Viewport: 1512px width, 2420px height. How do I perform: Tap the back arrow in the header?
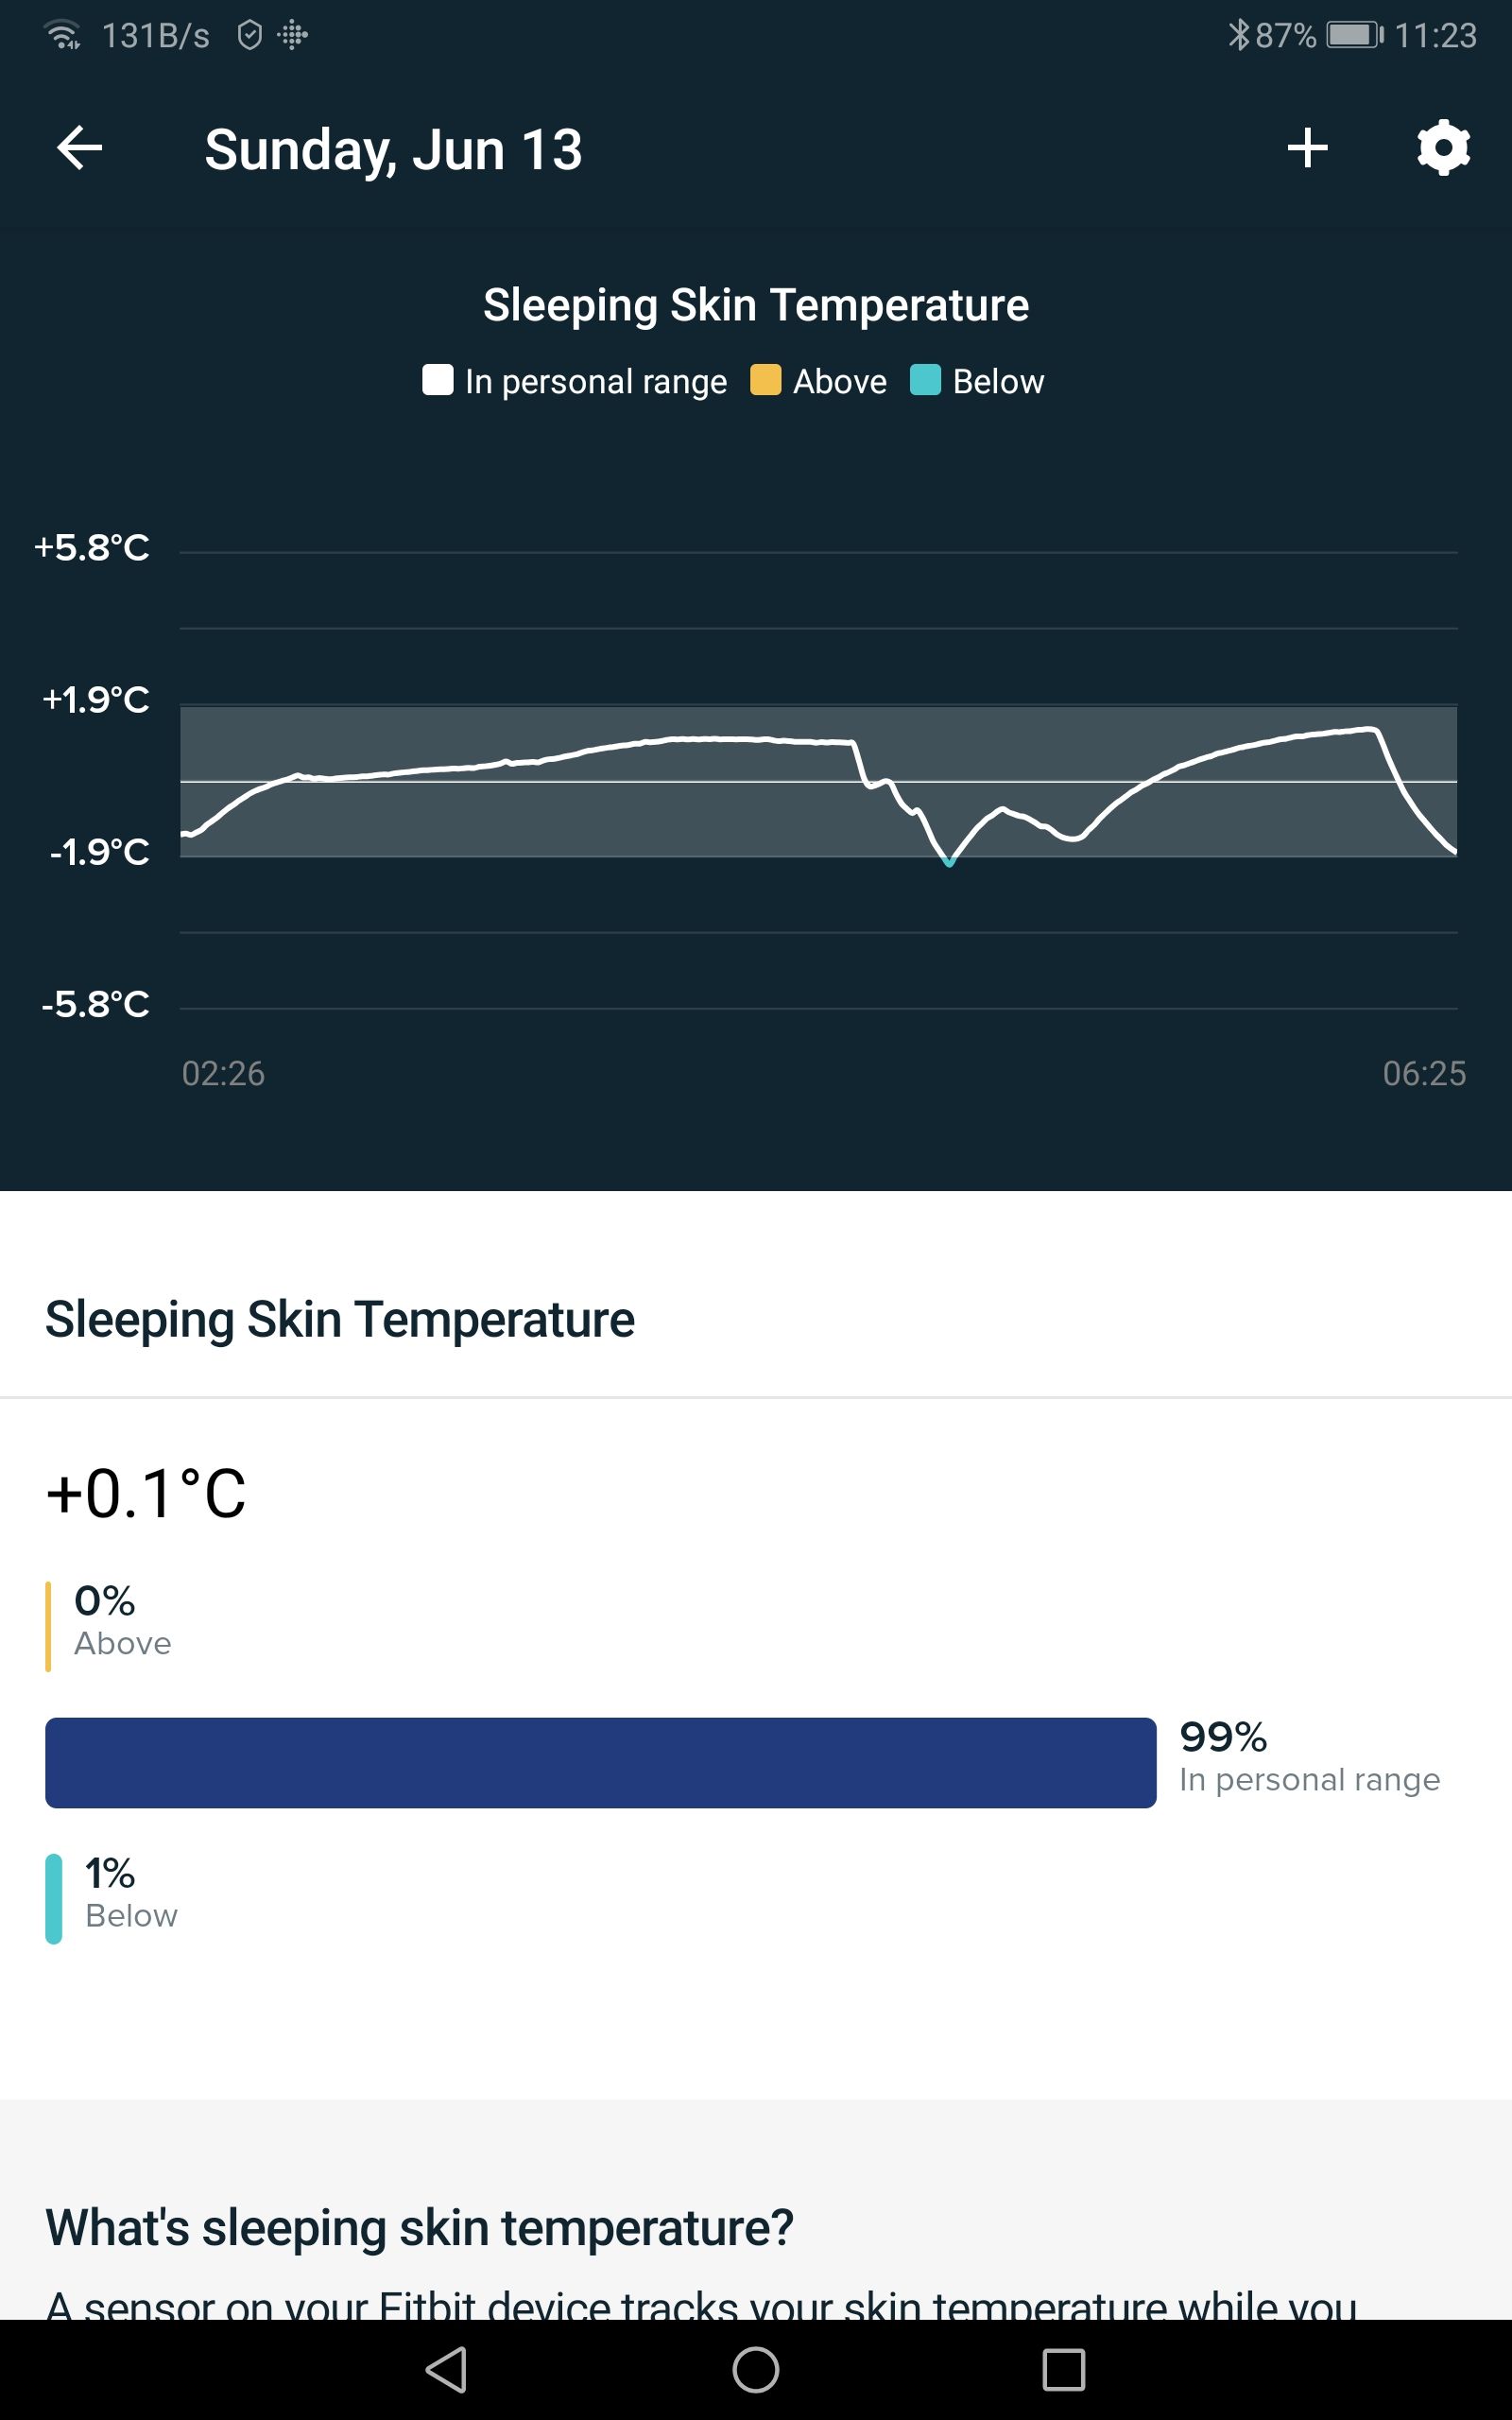click(x=80, y=148)
